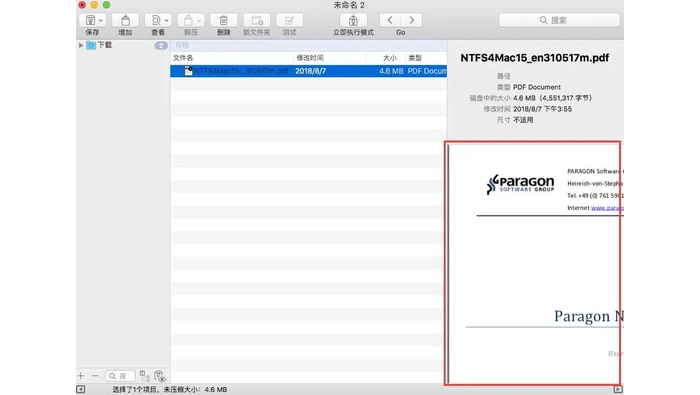Click the 删除 (Delete) trash icon

[x=224, y=21]
